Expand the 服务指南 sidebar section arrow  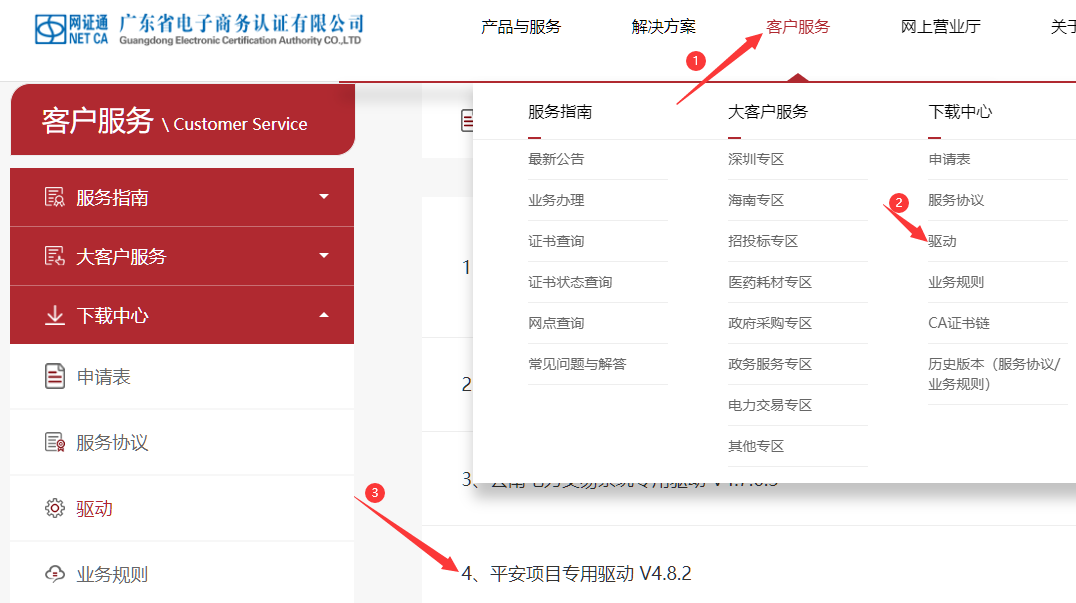tap(323, 197)
